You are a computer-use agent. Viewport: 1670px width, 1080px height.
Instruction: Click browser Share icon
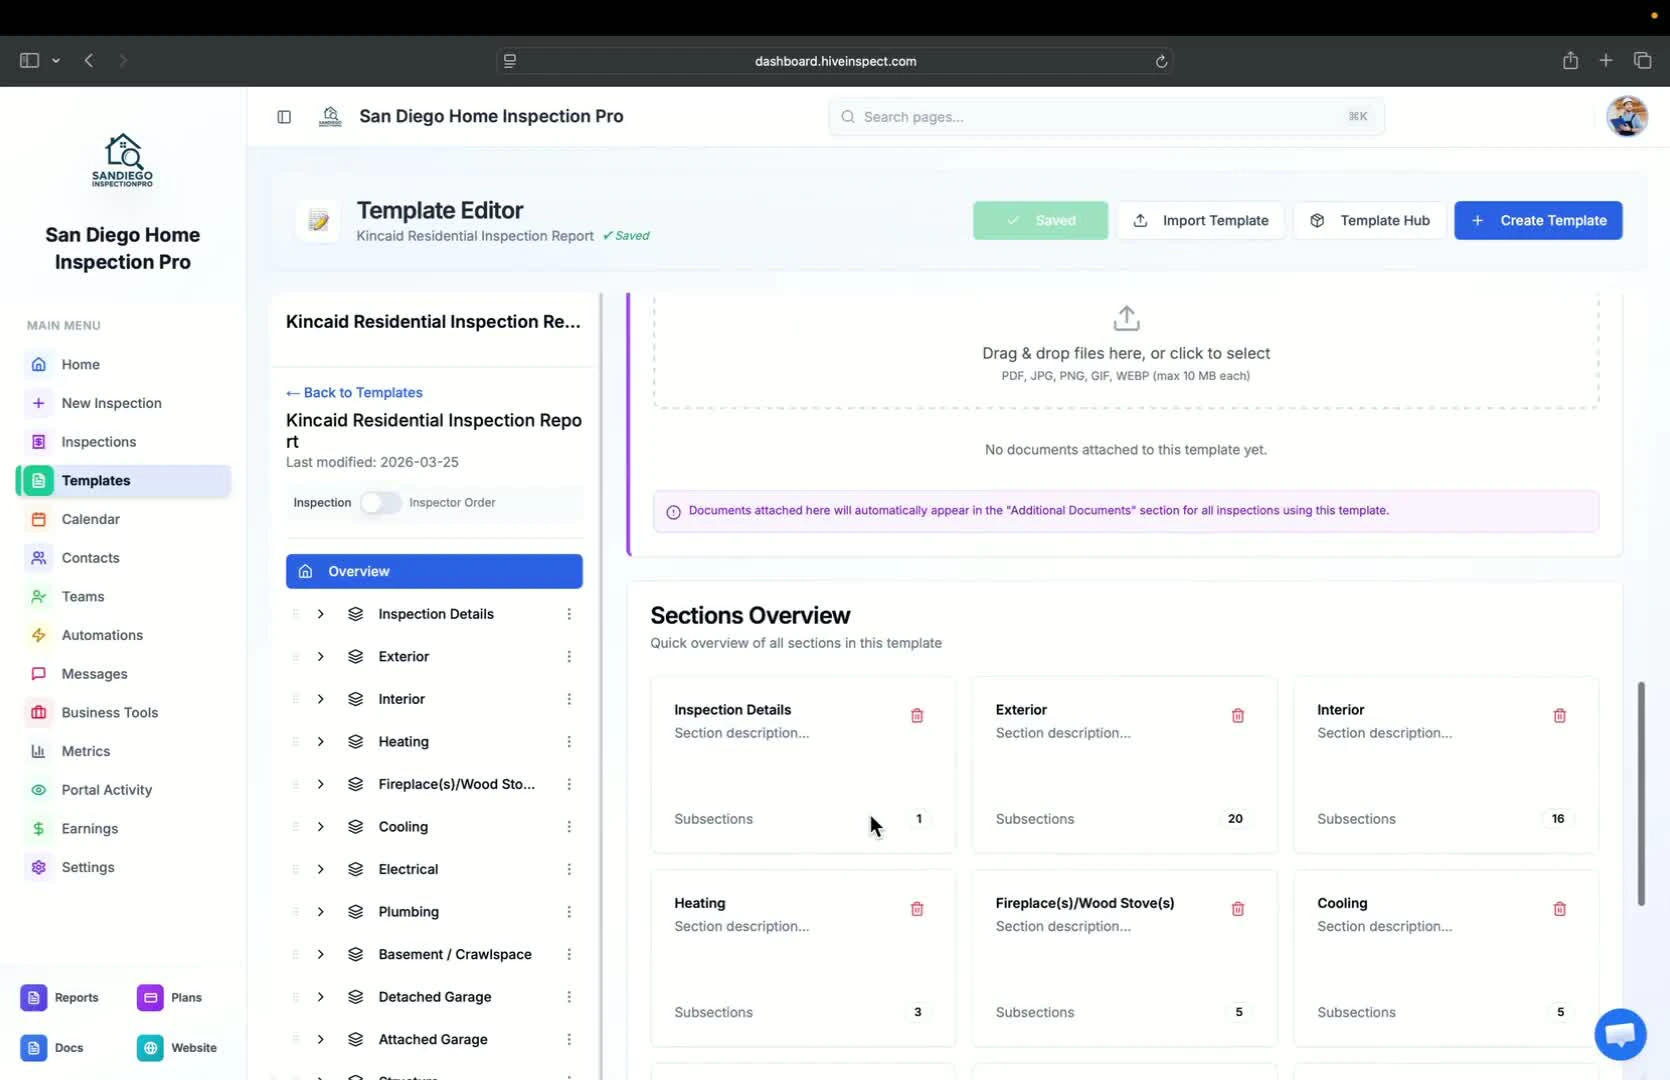(1570, 60)
